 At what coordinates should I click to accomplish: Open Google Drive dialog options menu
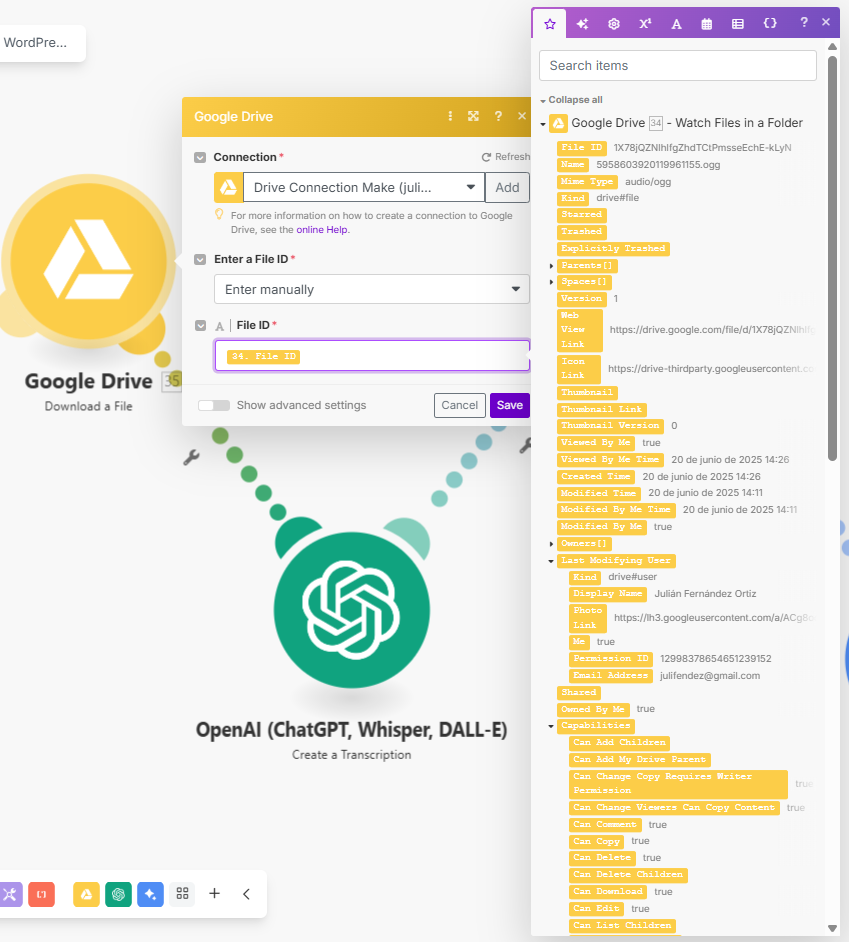tap(450, 116)
